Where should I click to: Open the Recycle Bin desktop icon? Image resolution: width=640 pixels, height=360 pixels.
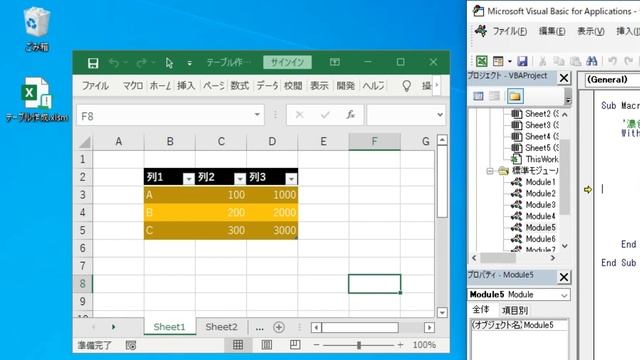(x=37, y=29)
